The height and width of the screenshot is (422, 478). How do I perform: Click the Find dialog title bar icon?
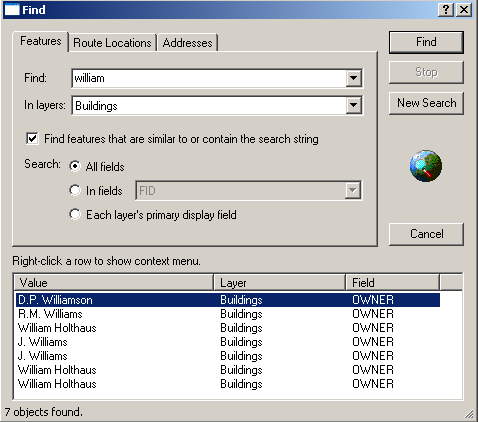pyautogui.click(x=12, y=10)
